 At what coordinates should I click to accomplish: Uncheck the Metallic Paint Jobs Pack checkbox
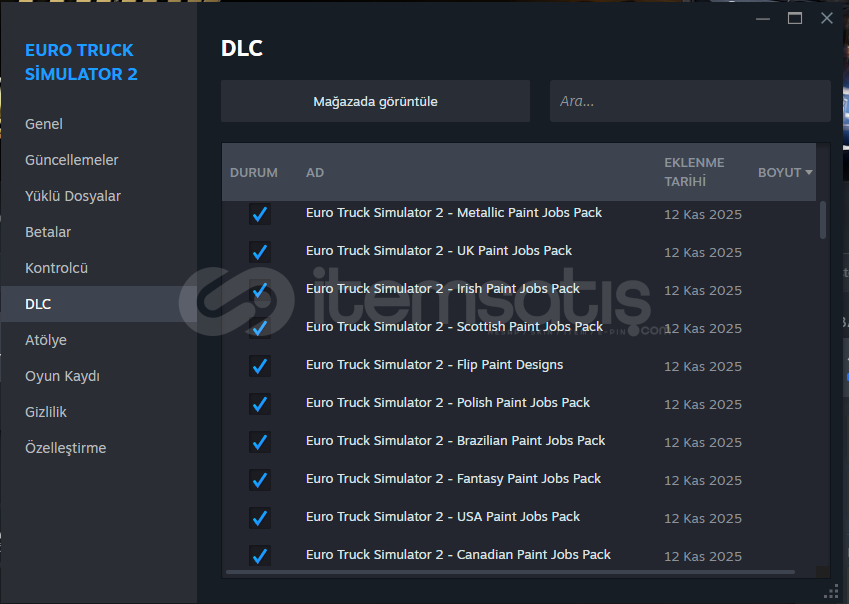pyautogui.click(x=260, y=214)
